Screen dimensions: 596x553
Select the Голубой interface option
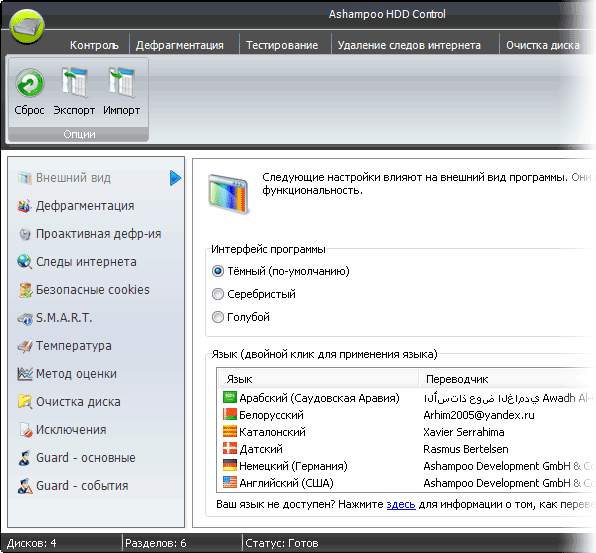pos(241,317)
